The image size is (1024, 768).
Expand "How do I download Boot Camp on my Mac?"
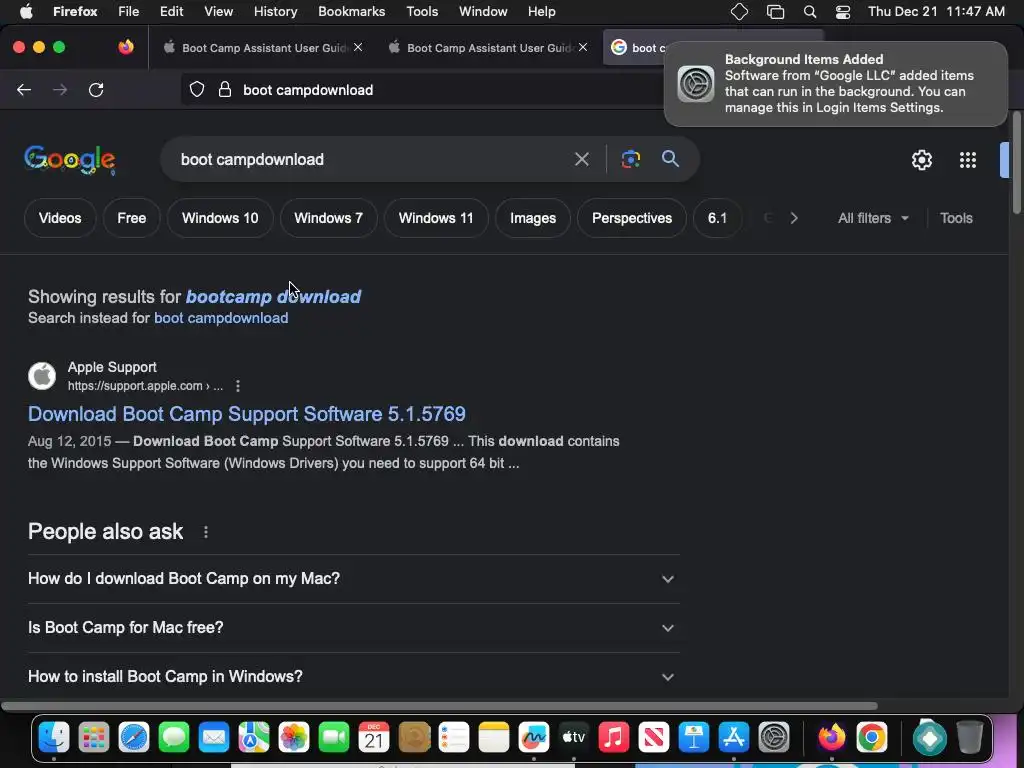(353, 579)
